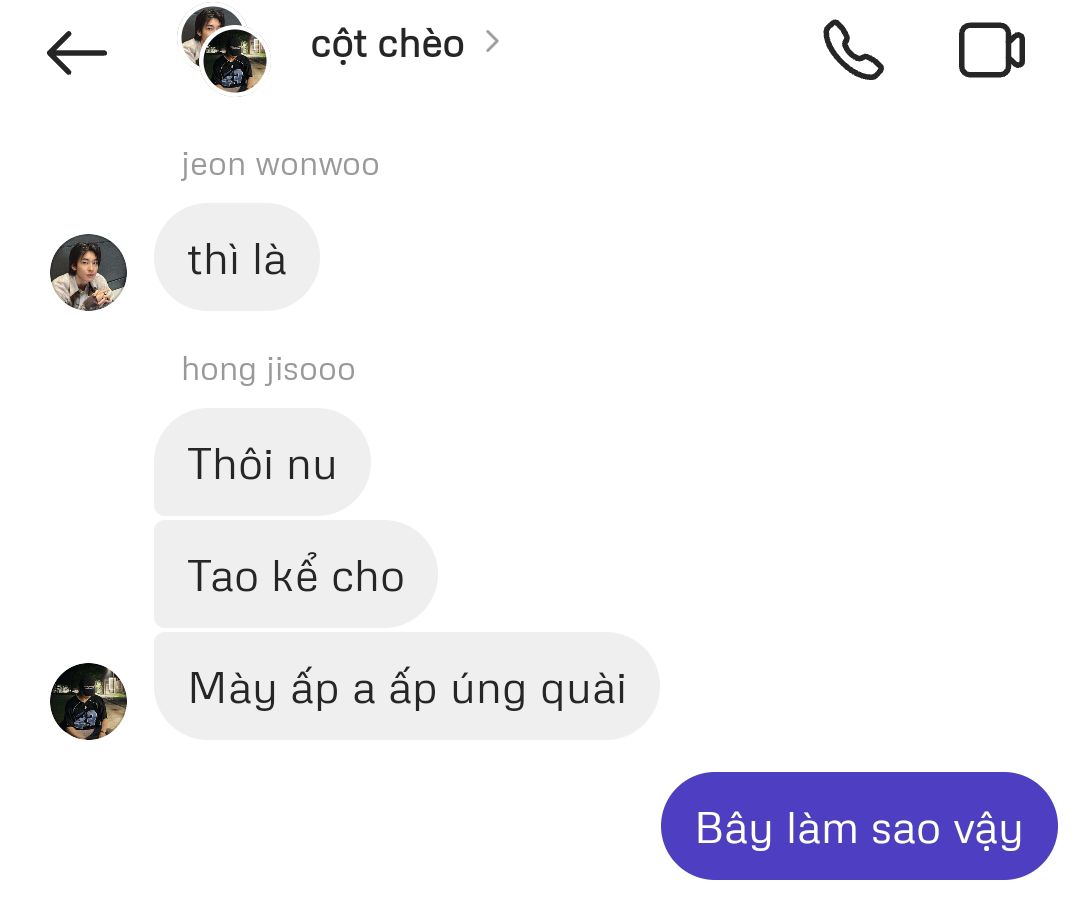Image resolution: width=1080 pixels, height=901 pixels.
Task: Go back using the left arrow
Action: [76, 52]
